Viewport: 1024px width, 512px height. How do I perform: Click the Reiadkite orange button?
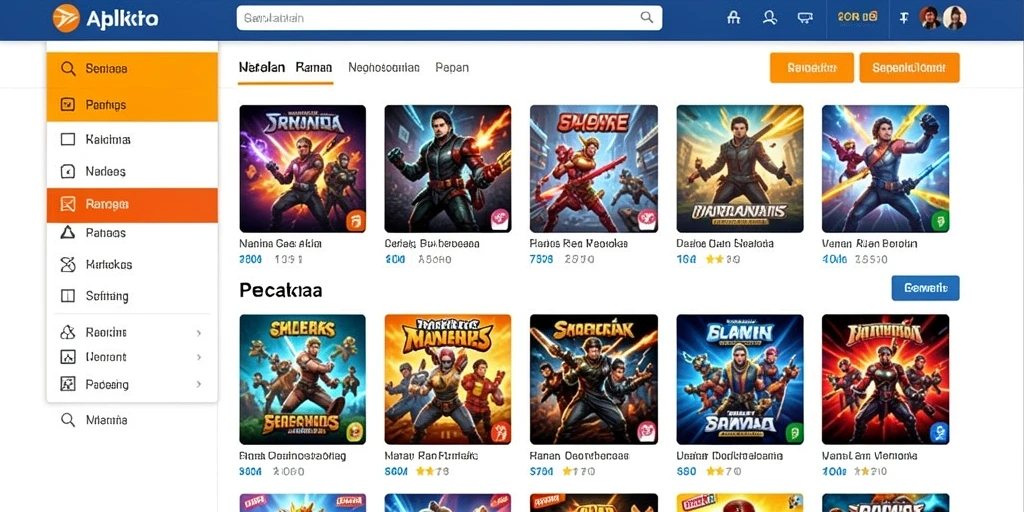812,68
